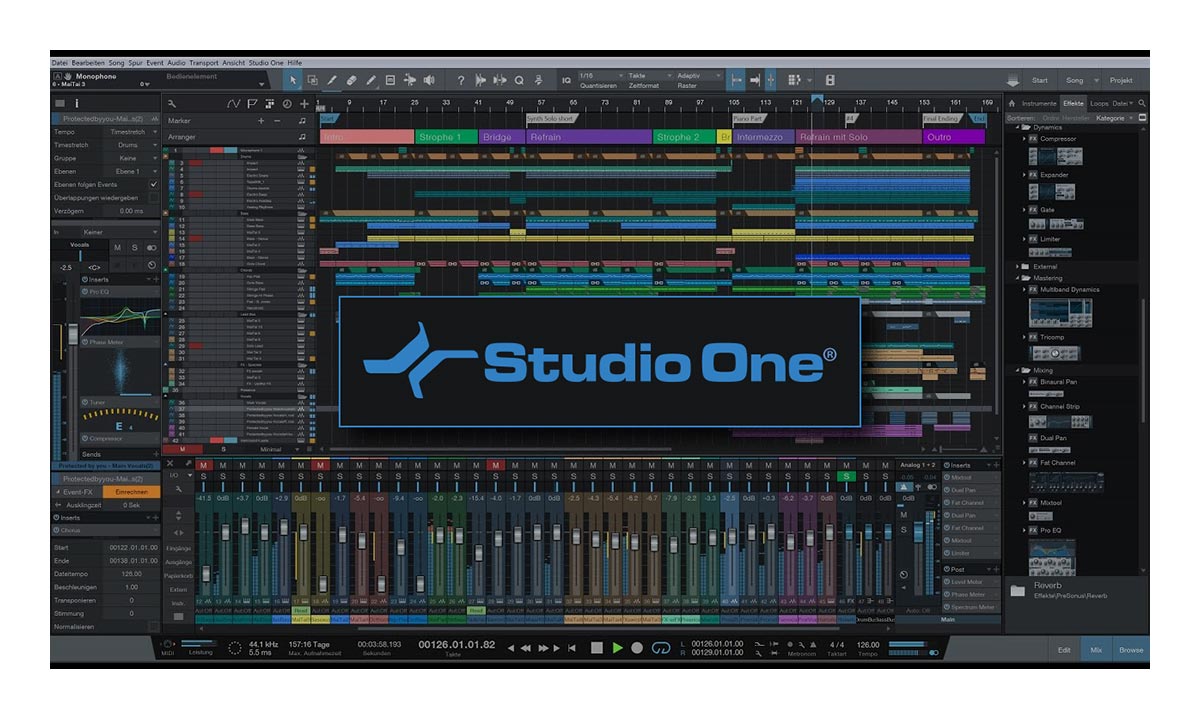The image size is (1200, 719).
Task: Click the IQ quantize icon
Action: (566, 80)
